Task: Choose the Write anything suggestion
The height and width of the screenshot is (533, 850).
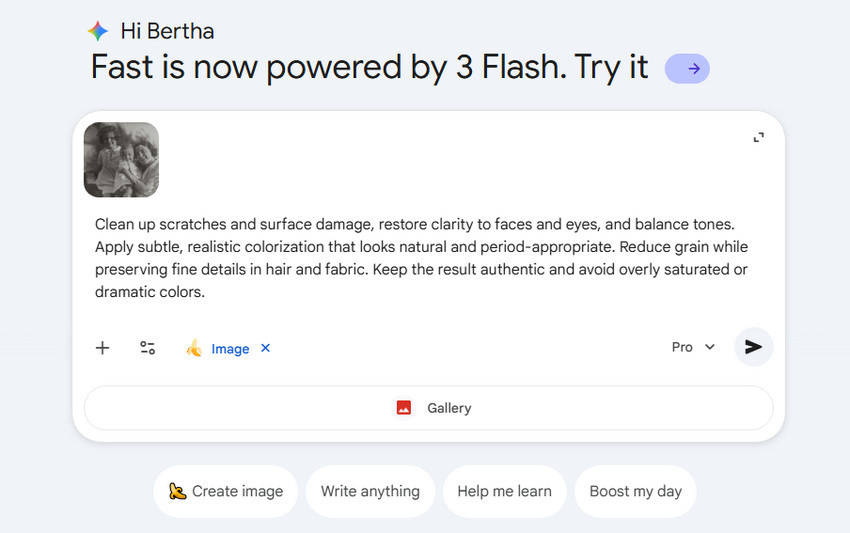Action: pos(370,491)
